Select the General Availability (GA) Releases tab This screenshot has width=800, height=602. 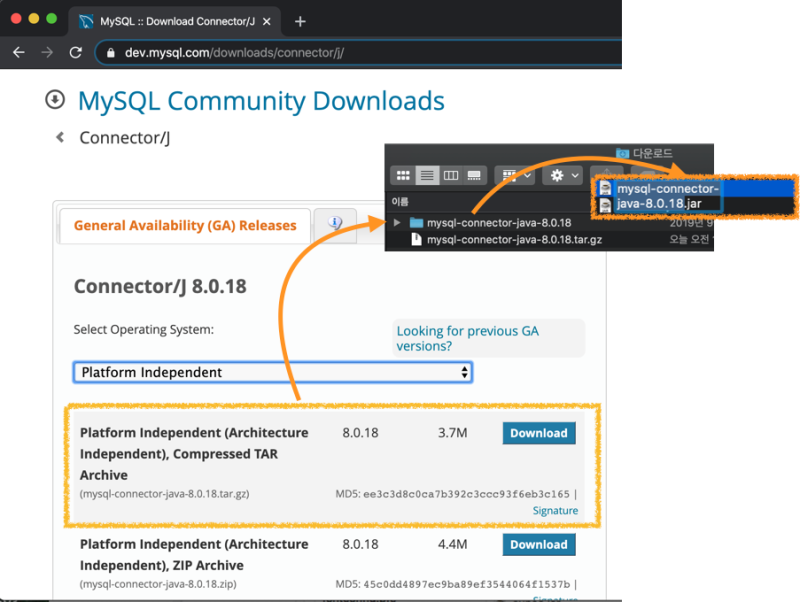click(183, 226)
